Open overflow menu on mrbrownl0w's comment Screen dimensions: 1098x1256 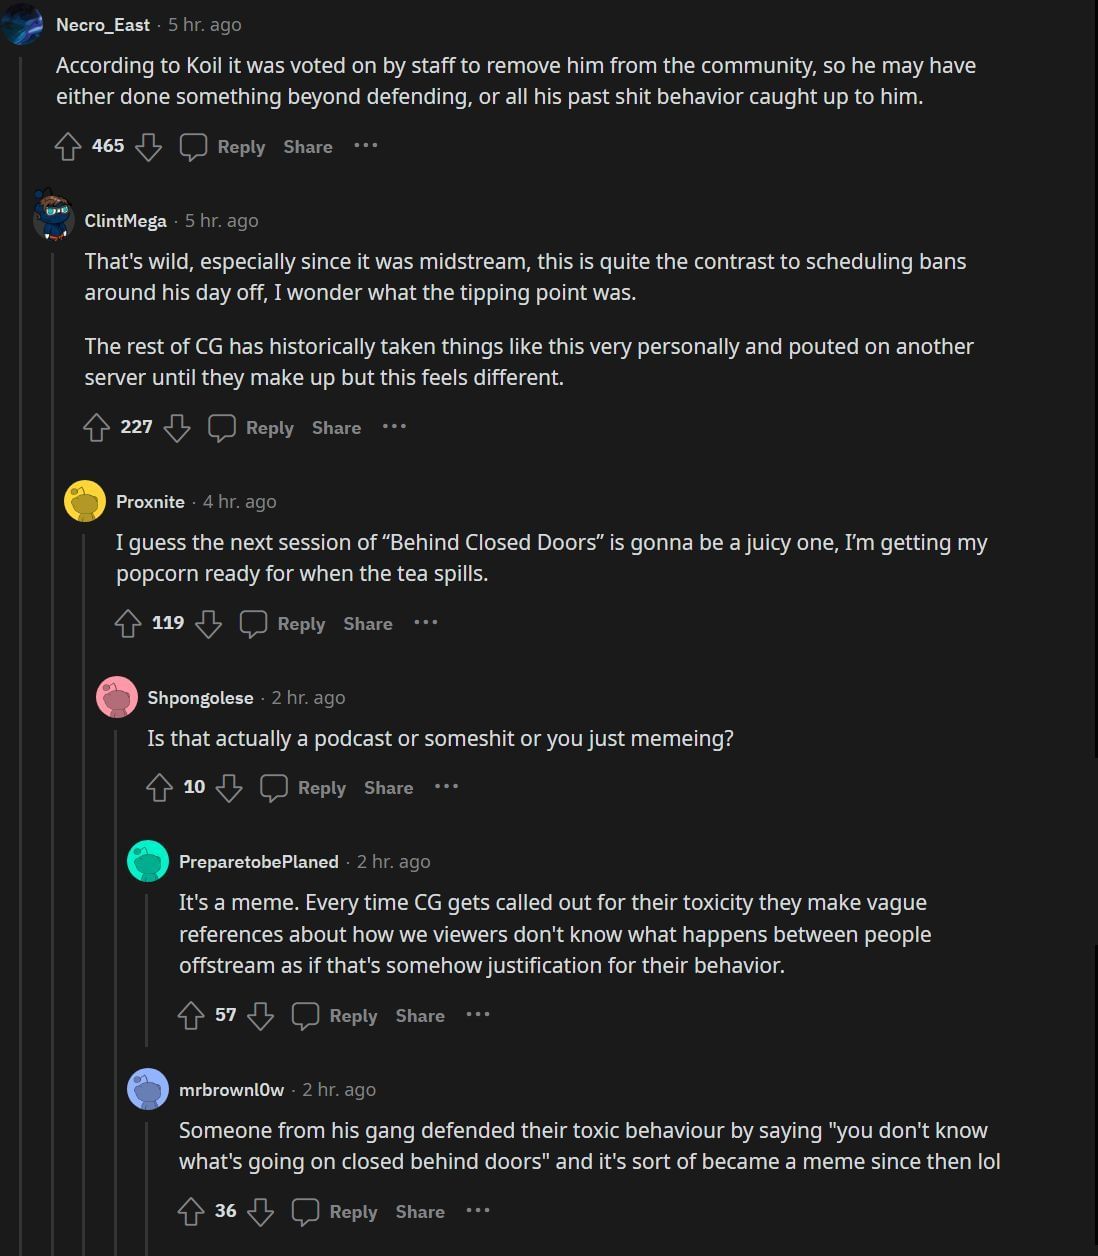pyautogui.click(x=479, y=1211)
